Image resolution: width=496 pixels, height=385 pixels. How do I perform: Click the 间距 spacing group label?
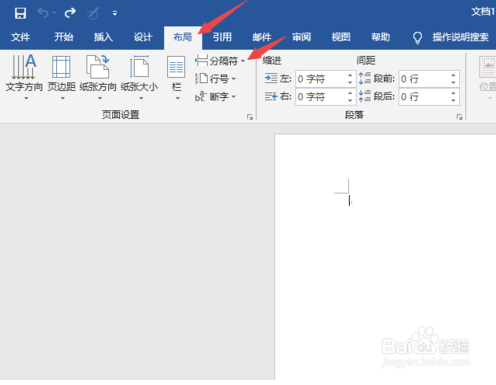[366, 60]
